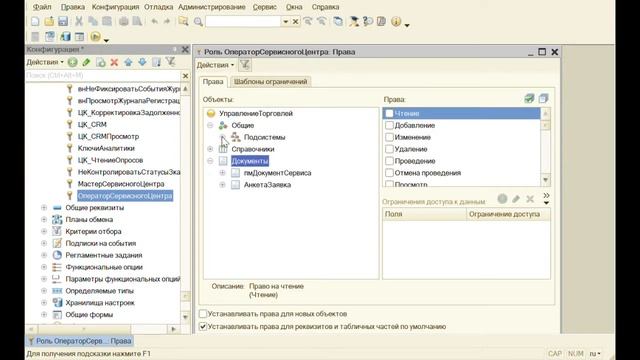The width and height of the screenshot is (640, 360).
Task: Click the round add icon in access restrictions
Action: coord(502,199)
